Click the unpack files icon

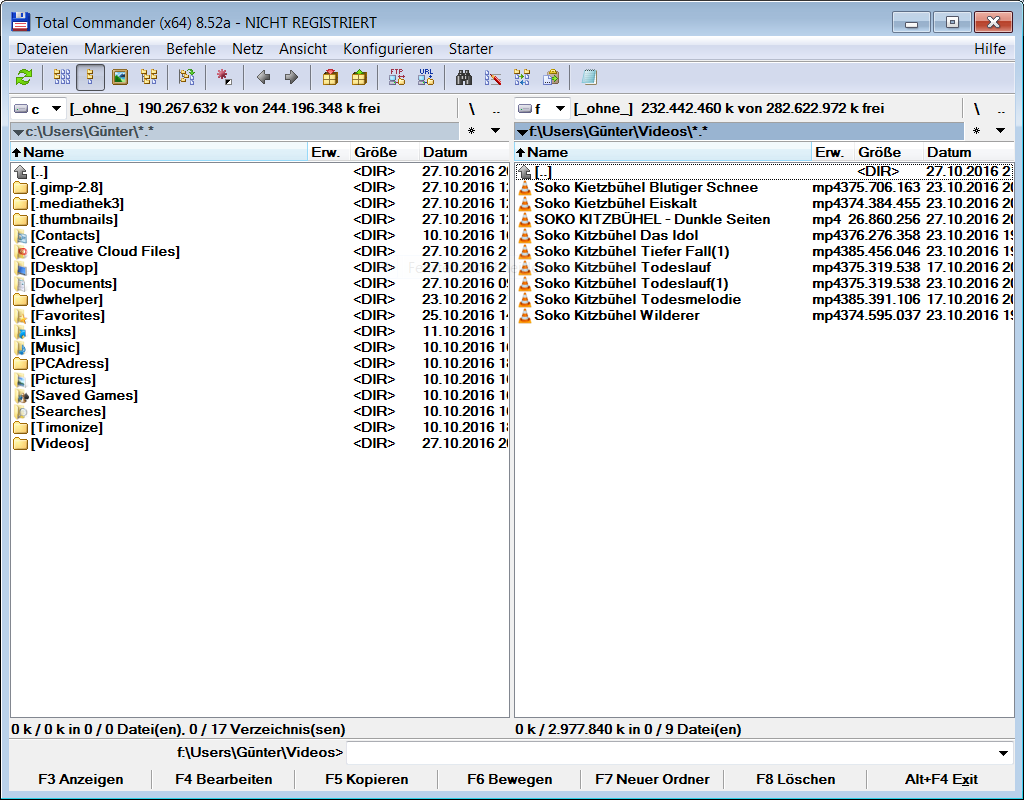[x=359, y=78]
